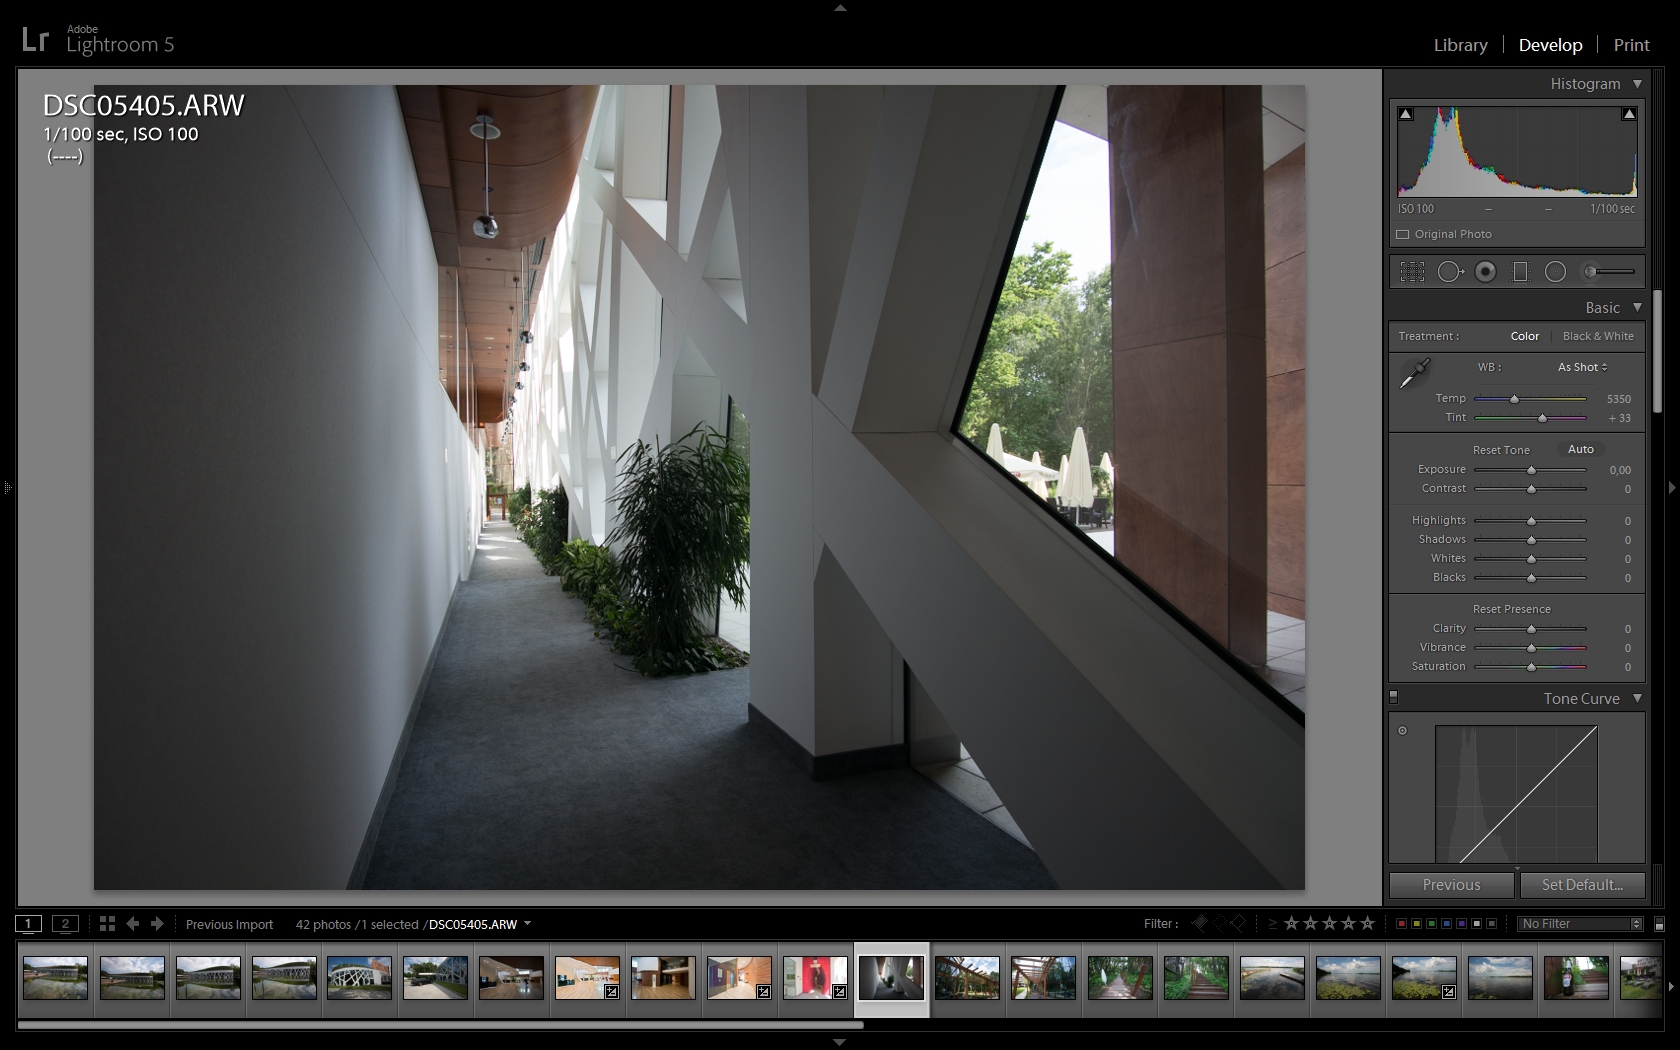
Task: Toggle shadow clipping indicator in histogram
Action: pos(1406,114)
